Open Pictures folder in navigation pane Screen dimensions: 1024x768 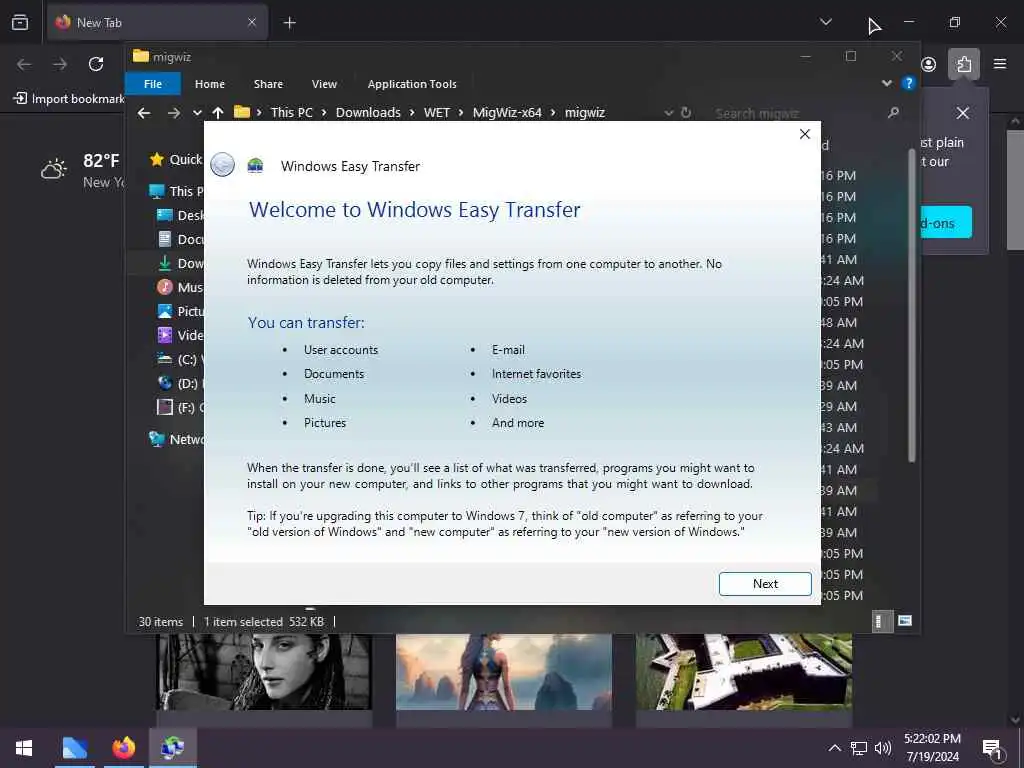point(180,312)
